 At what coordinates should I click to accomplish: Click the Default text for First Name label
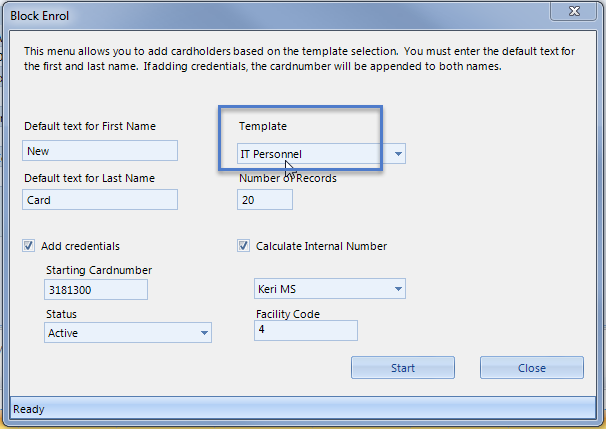[x=90, y=126]
